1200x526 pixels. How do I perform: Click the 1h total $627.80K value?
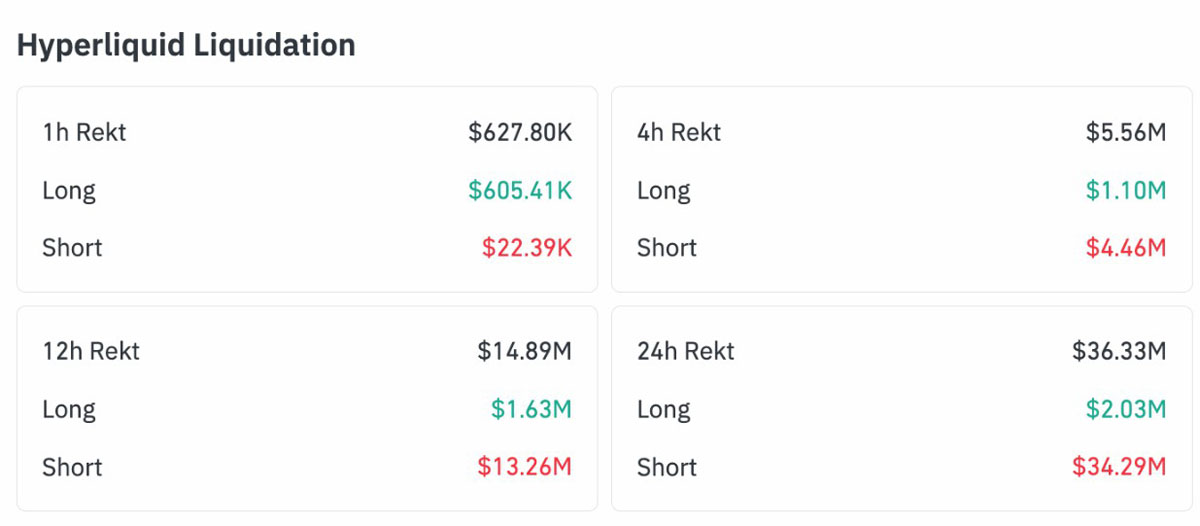pyautogui.click(x=520, y=132)
